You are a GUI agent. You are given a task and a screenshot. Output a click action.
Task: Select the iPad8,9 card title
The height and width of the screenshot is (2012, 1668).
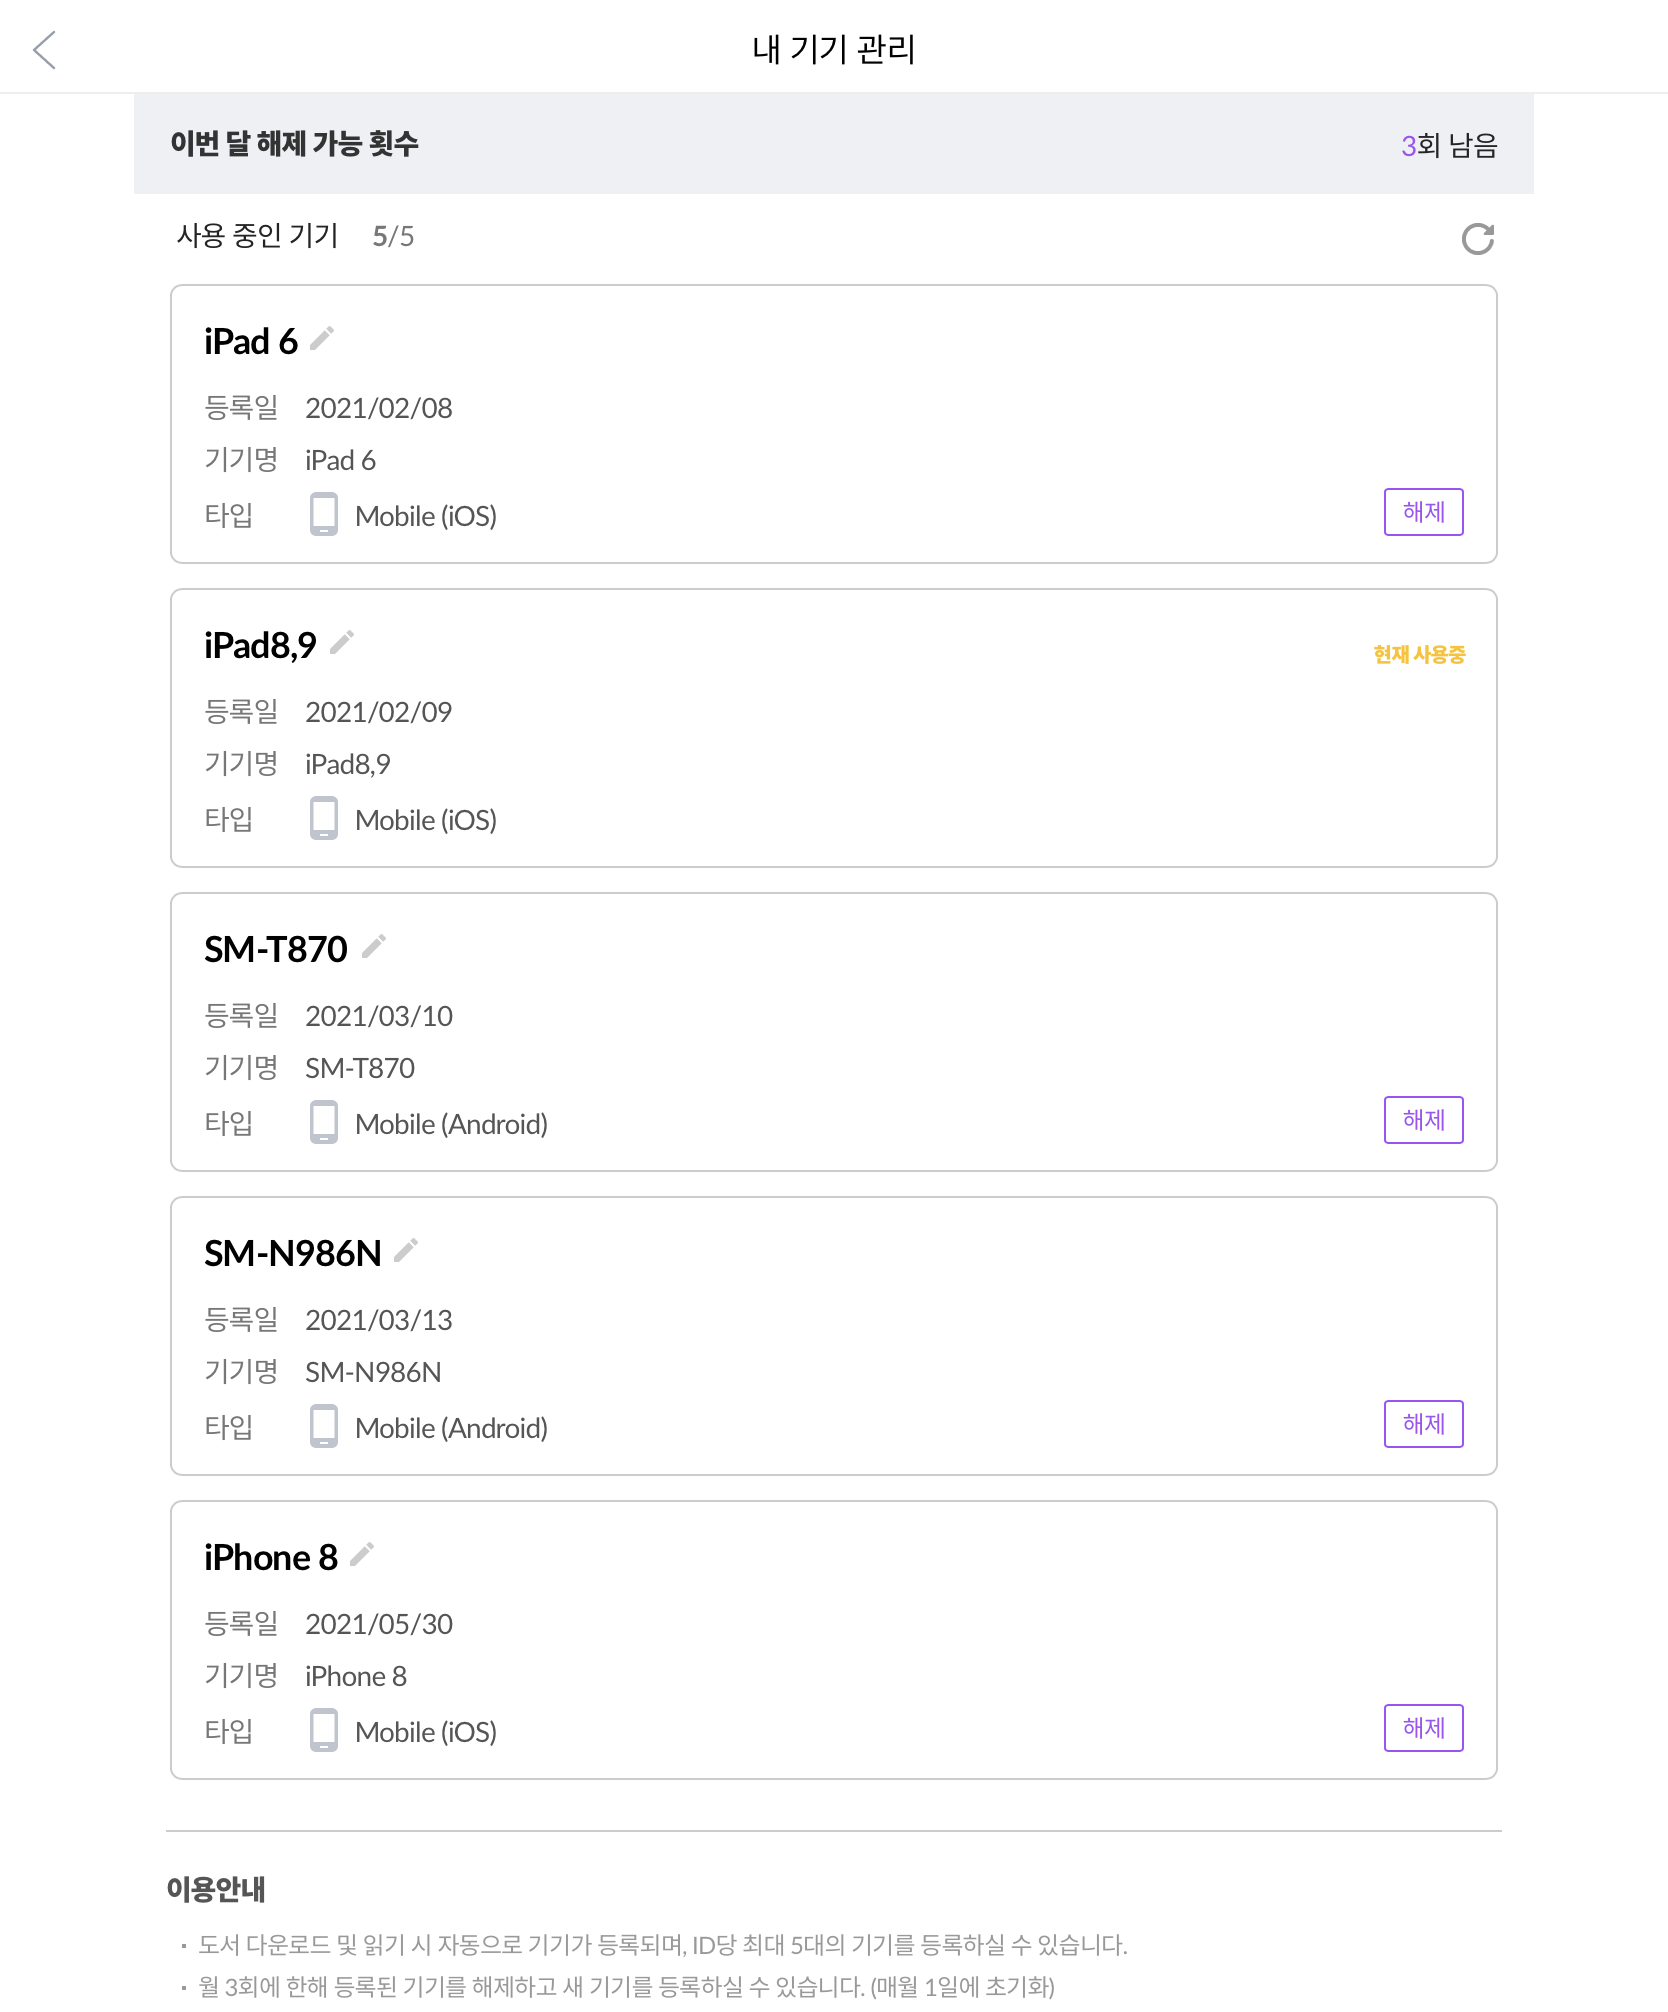[x=260, y=646]
